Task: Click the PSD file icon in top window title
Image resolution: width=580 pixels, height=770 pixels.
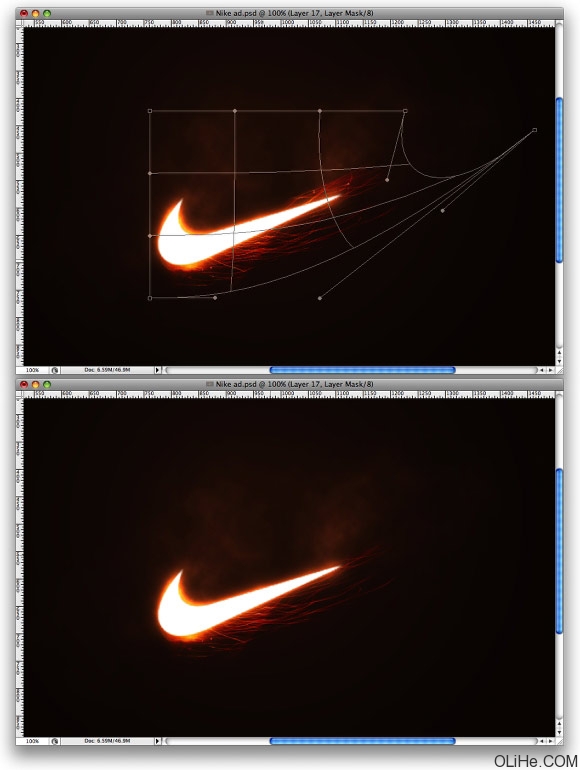Action: coord(210,13)
